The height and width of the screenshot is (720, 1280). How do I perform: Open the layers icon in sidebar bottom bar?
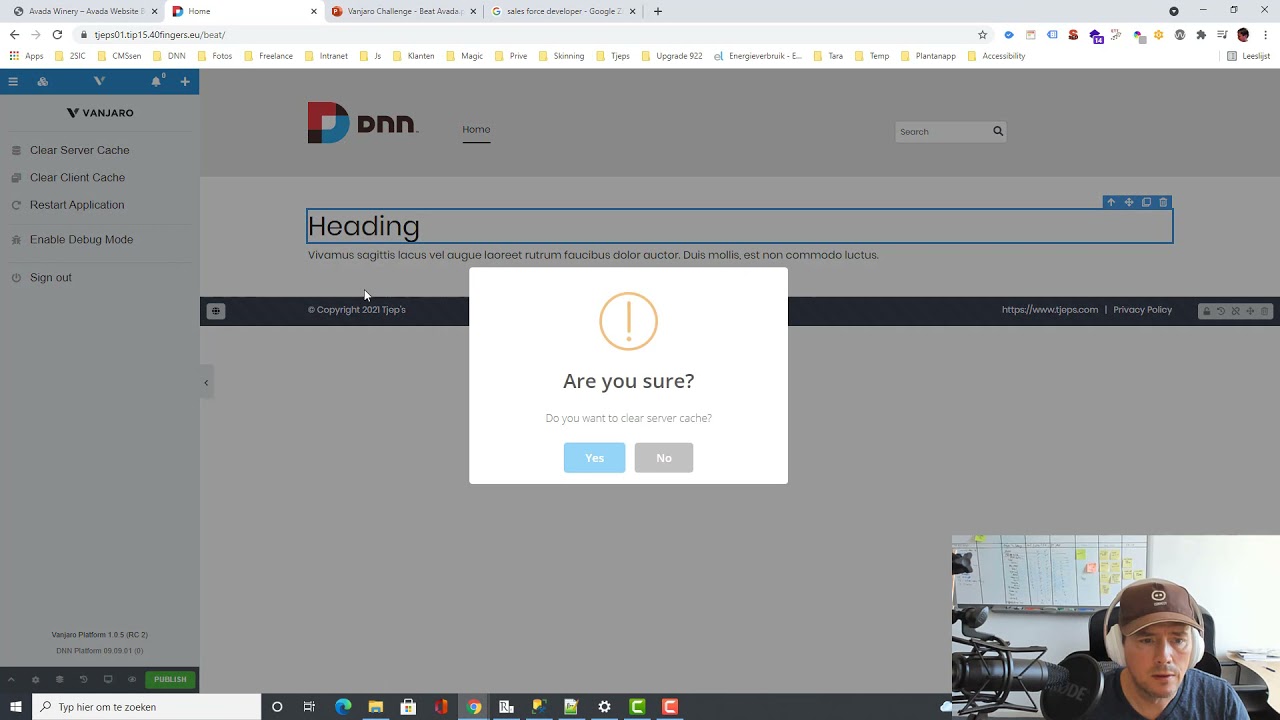(x=59, y=680)
